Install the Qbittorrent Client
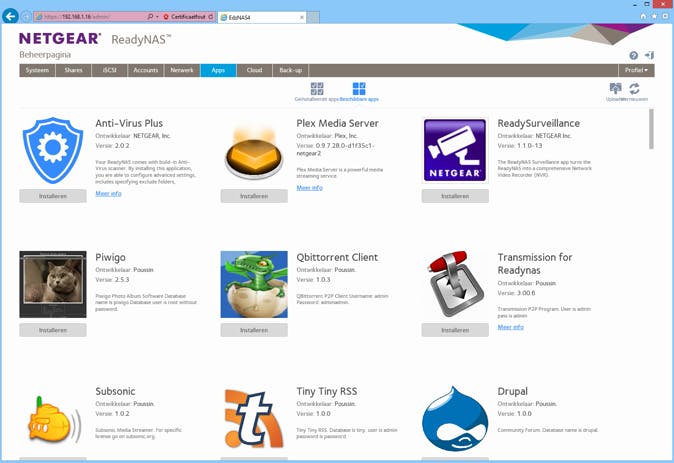This screenshot has height=463, width=674. 254,330
